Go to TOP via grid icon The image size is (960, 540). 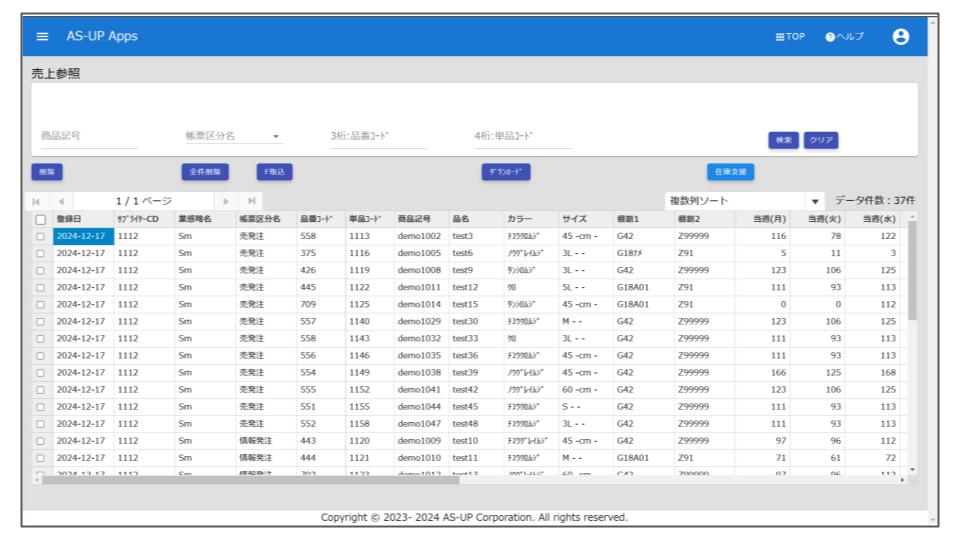click(x=790, y=37)
